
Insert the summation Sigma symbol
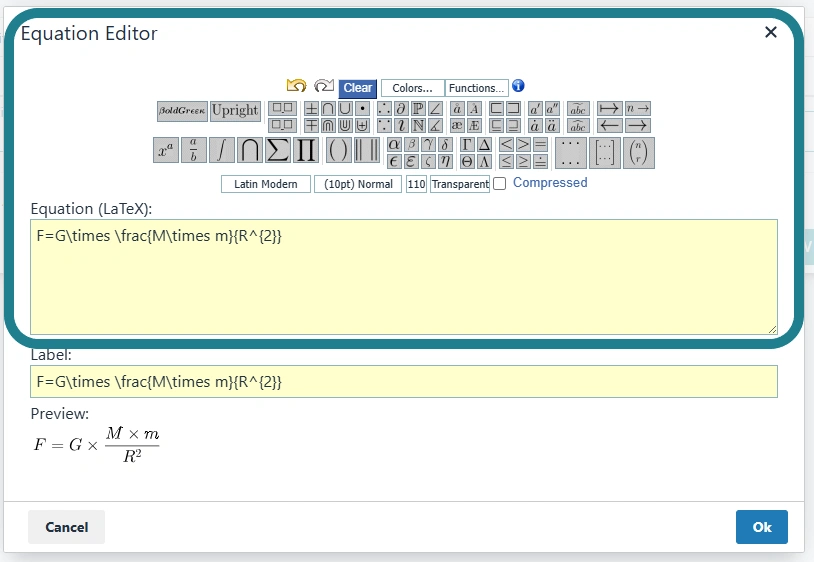coord(278,150)
